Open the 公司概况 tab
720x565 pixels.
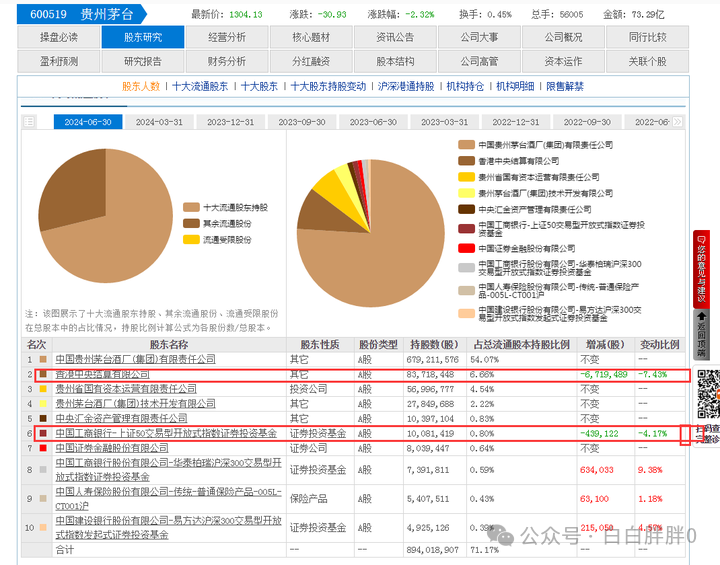[563, 37]
